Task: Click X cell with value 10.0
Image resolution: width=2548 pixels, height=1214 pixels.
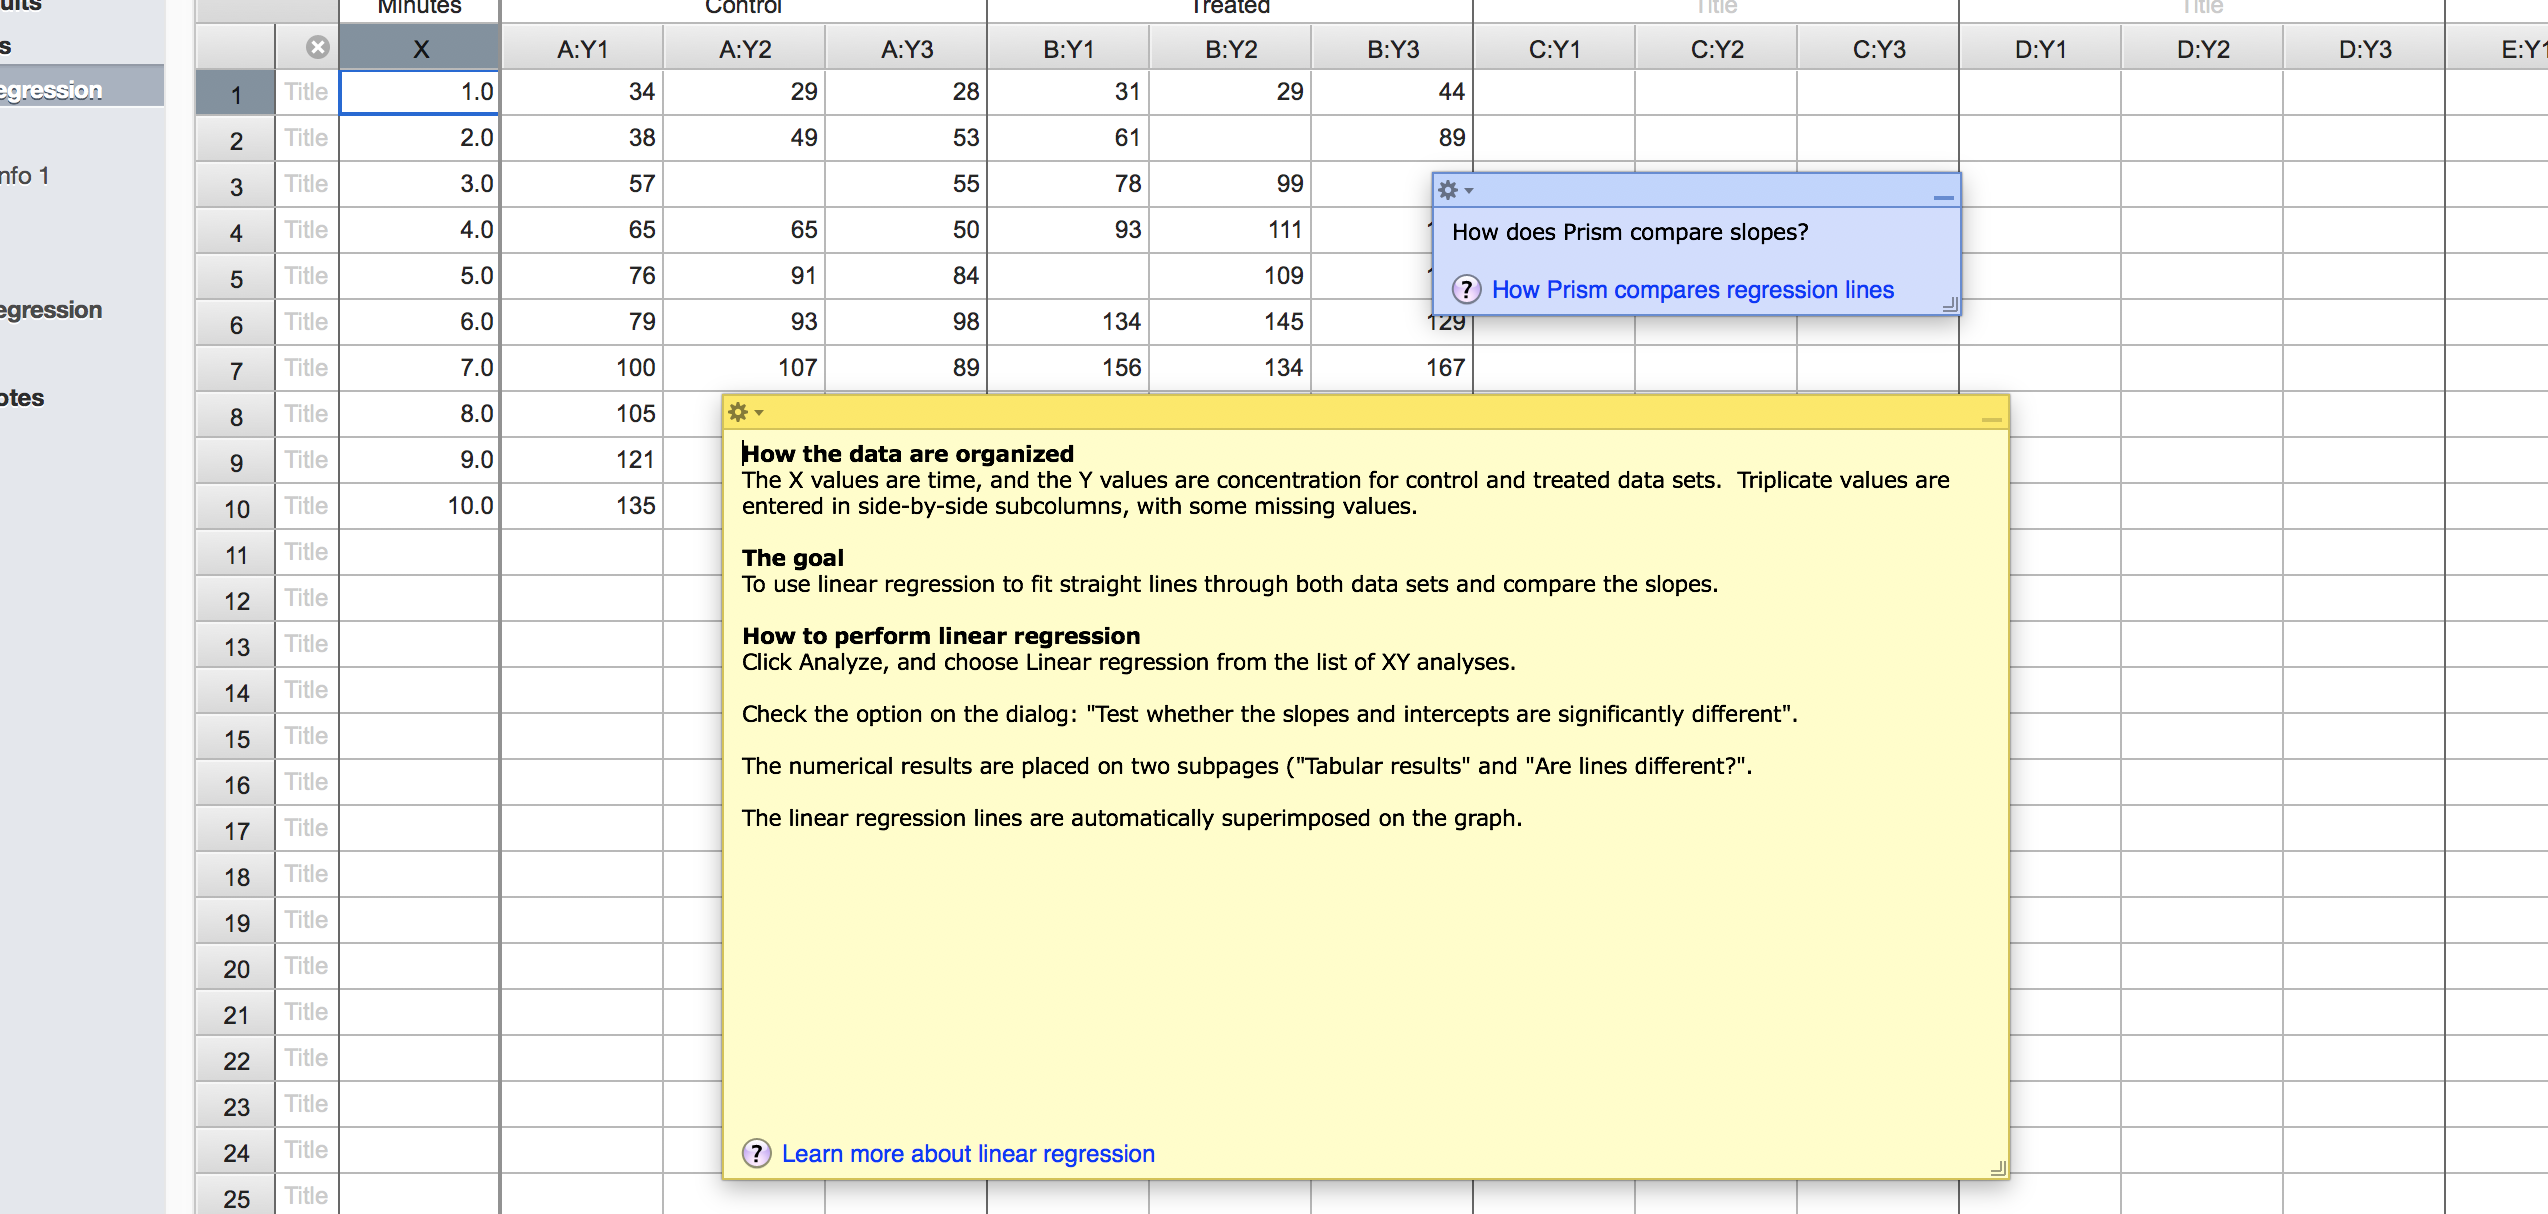Action: 420,506
